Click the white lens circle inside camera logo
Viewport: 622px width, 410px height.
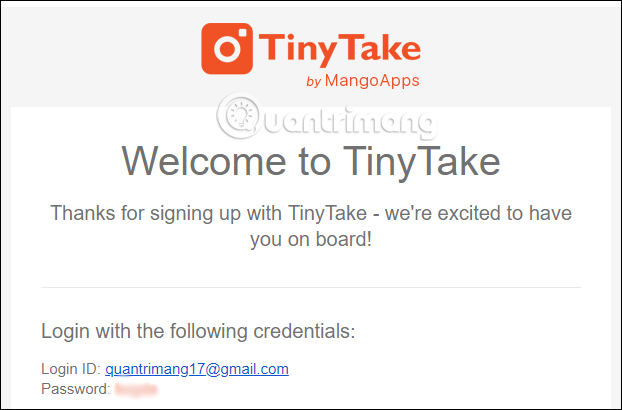tap(227, 49)
